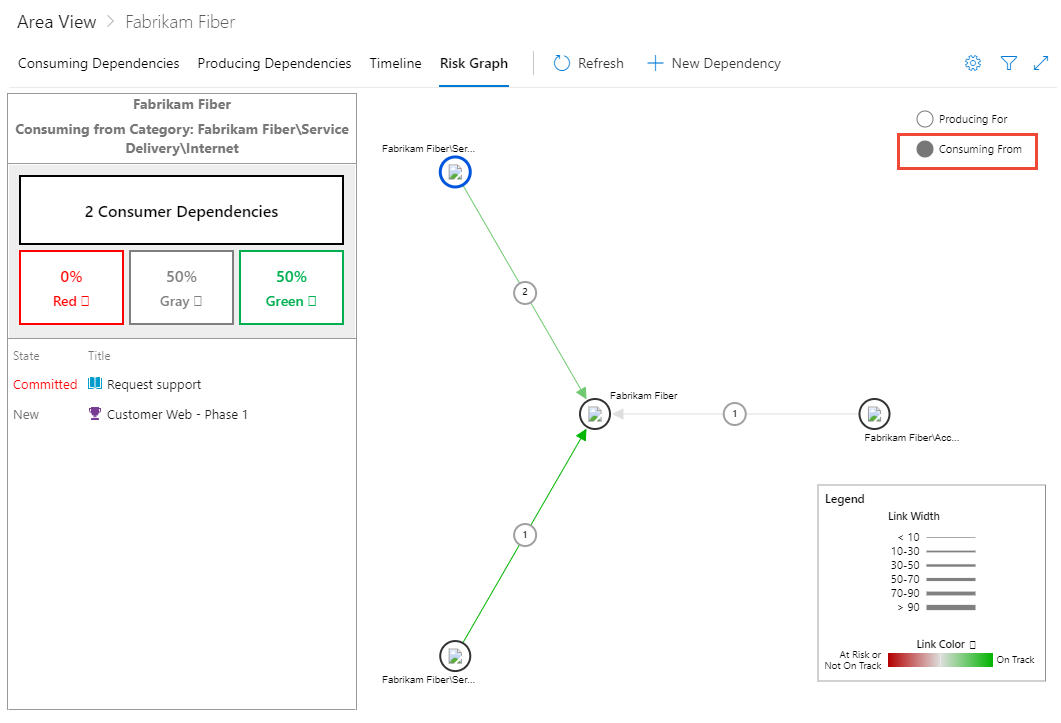The image size is (1061, 723).
Task: Select the Consuming From radio button
Action: pyautogui.click(x=924, y=151)
